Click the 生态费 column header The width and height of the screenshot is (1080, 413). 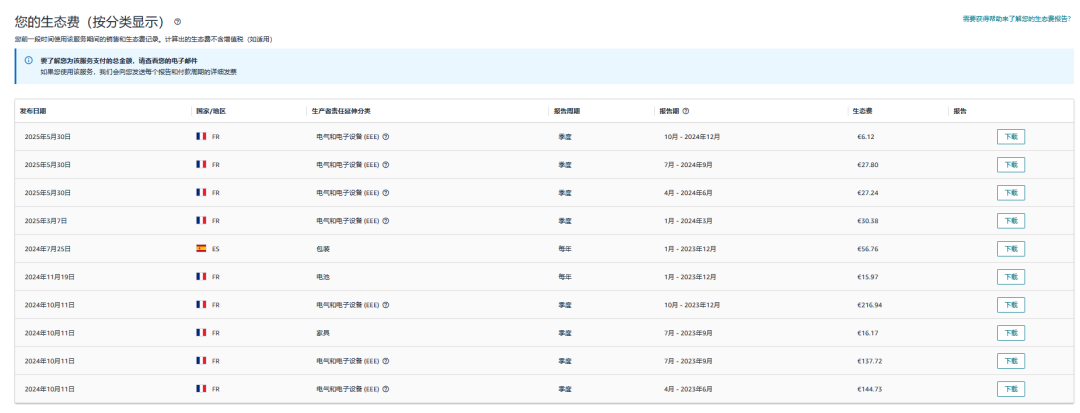tap(862, 110)
